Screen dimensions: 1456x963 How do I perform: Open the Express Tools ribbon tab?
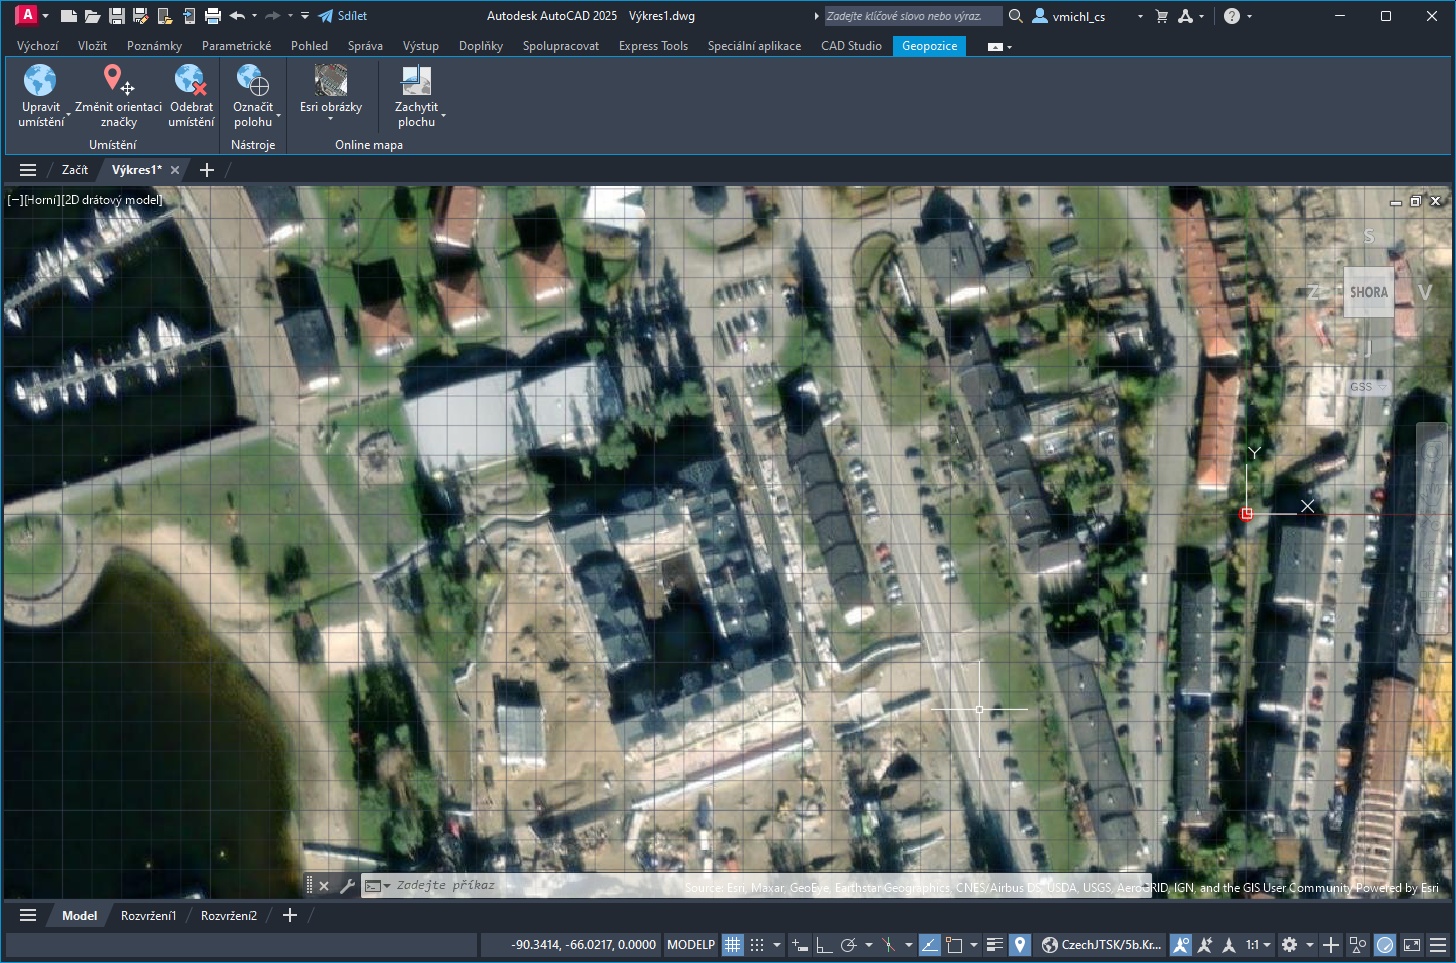pos(653,46)
